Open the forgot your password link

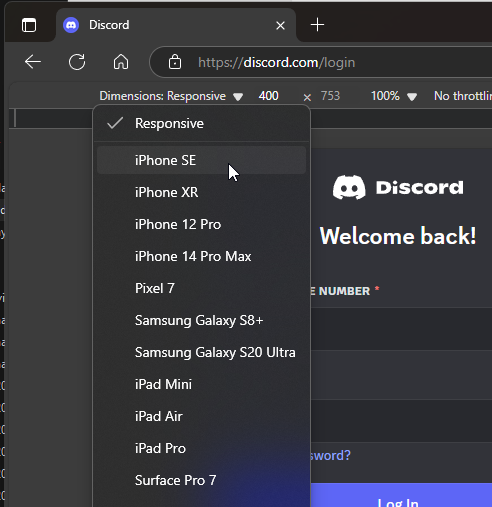[330, 455]
